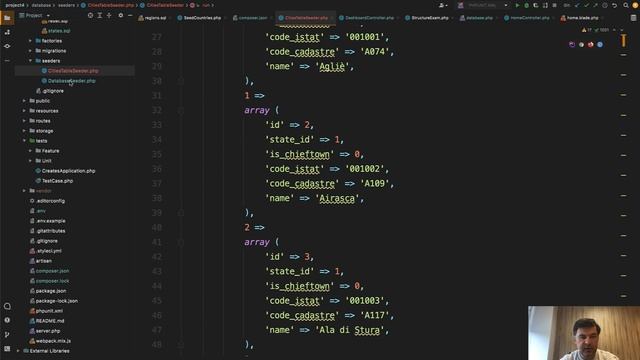Select CitiesTableSeeder.php in project tree

73,71
